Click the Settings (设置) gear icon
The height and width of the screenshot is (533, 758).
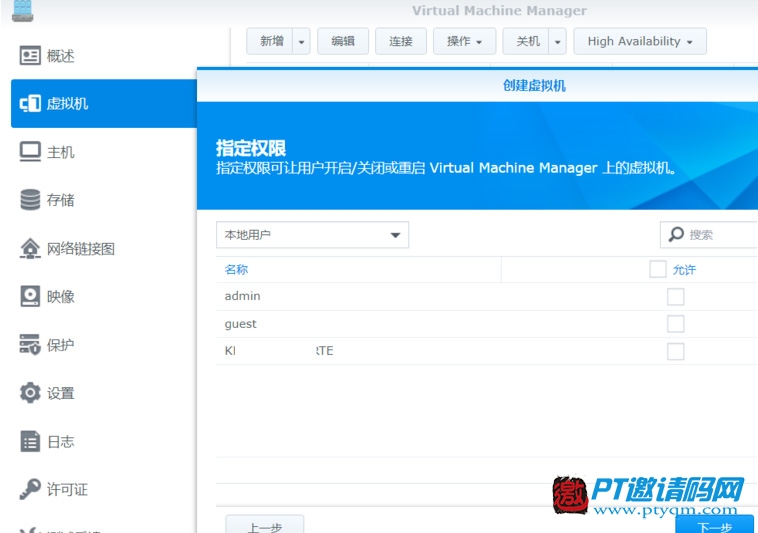pos(30,393)
